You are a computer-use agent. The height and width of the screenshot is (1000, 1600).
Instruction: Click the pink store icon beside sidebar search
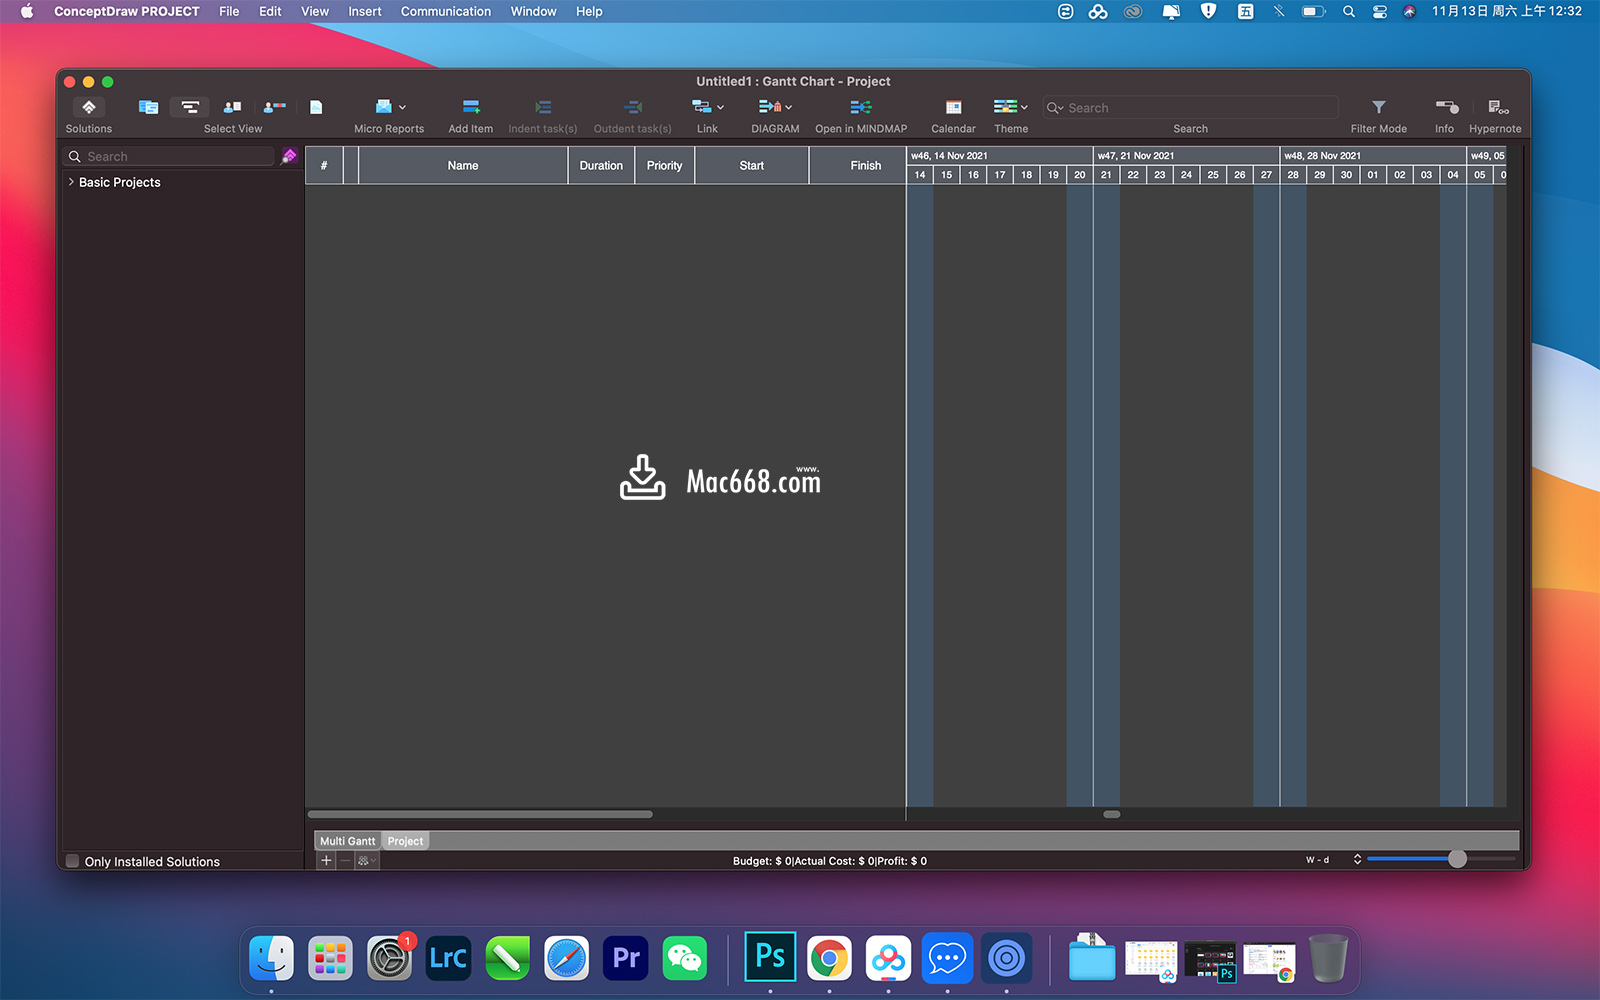289,156
